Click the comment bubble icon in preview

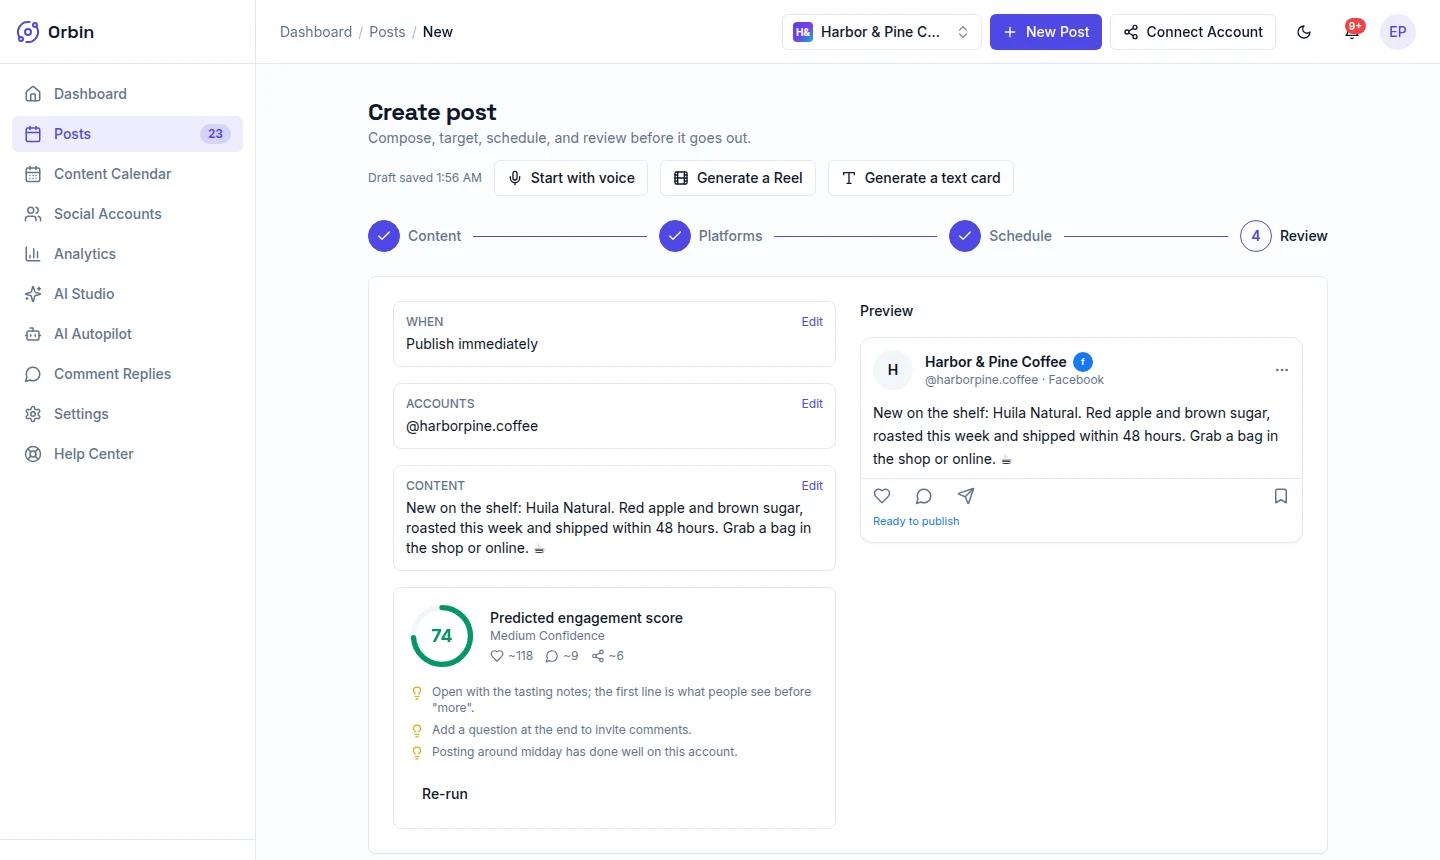tap(924, 496)
